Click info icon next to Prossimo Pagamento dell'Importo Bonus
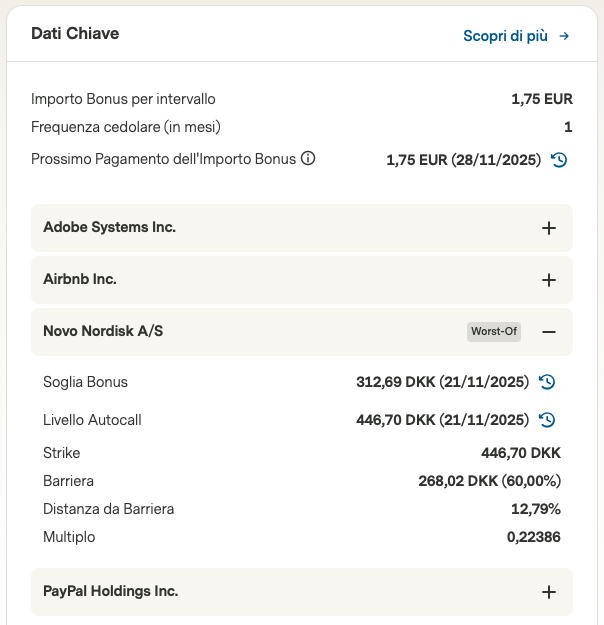This screenshot has height=625, width=604. [308, 159]
